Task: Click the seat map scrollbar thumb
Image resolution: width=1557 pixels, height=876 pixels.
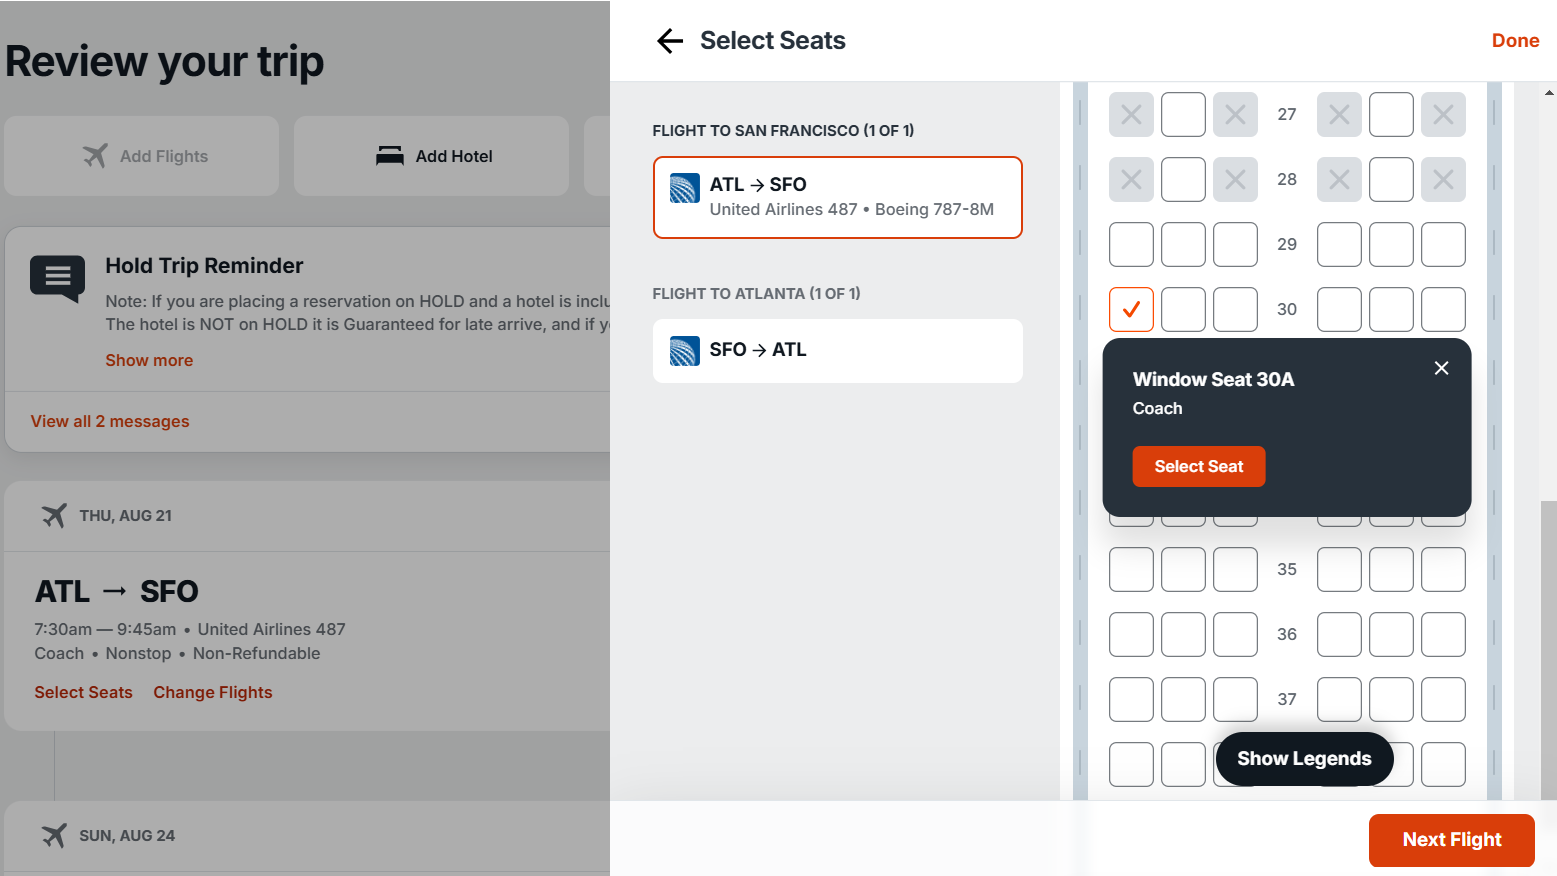Action: [x=1549, y=650]
